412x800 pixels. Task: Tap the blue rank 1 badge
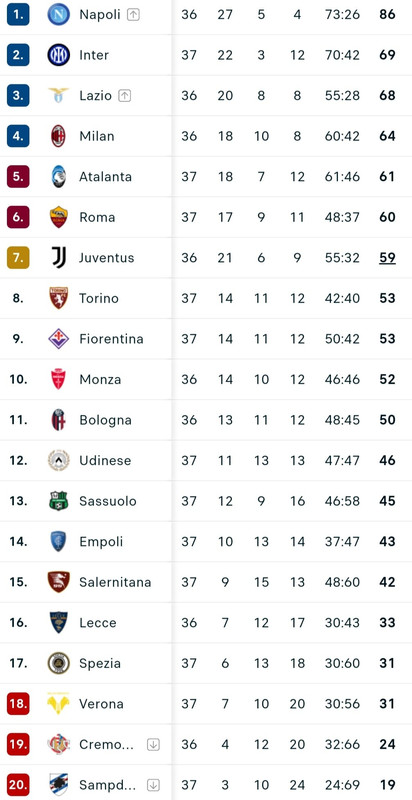pos(18,14)
